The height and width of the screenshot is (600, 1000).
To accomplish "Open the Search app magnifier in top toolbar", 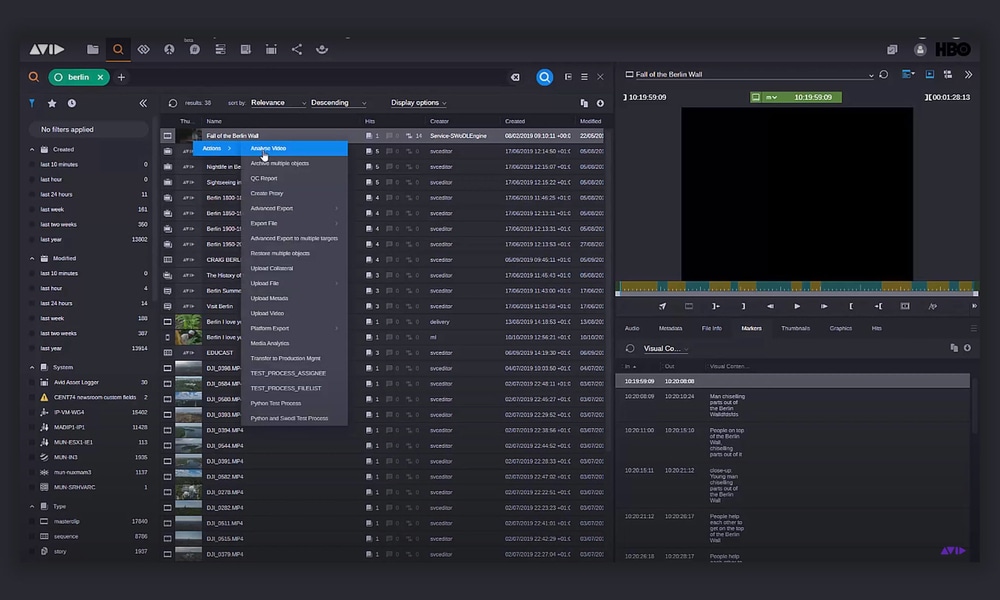I will pos(118,49).
